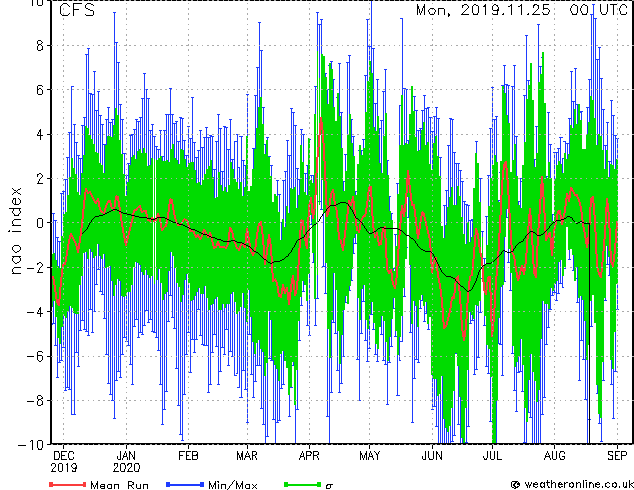Viewport: 634px width, 490px height.
Task: Click the blue Min/Max legend line
Action: tap(185, 484)
